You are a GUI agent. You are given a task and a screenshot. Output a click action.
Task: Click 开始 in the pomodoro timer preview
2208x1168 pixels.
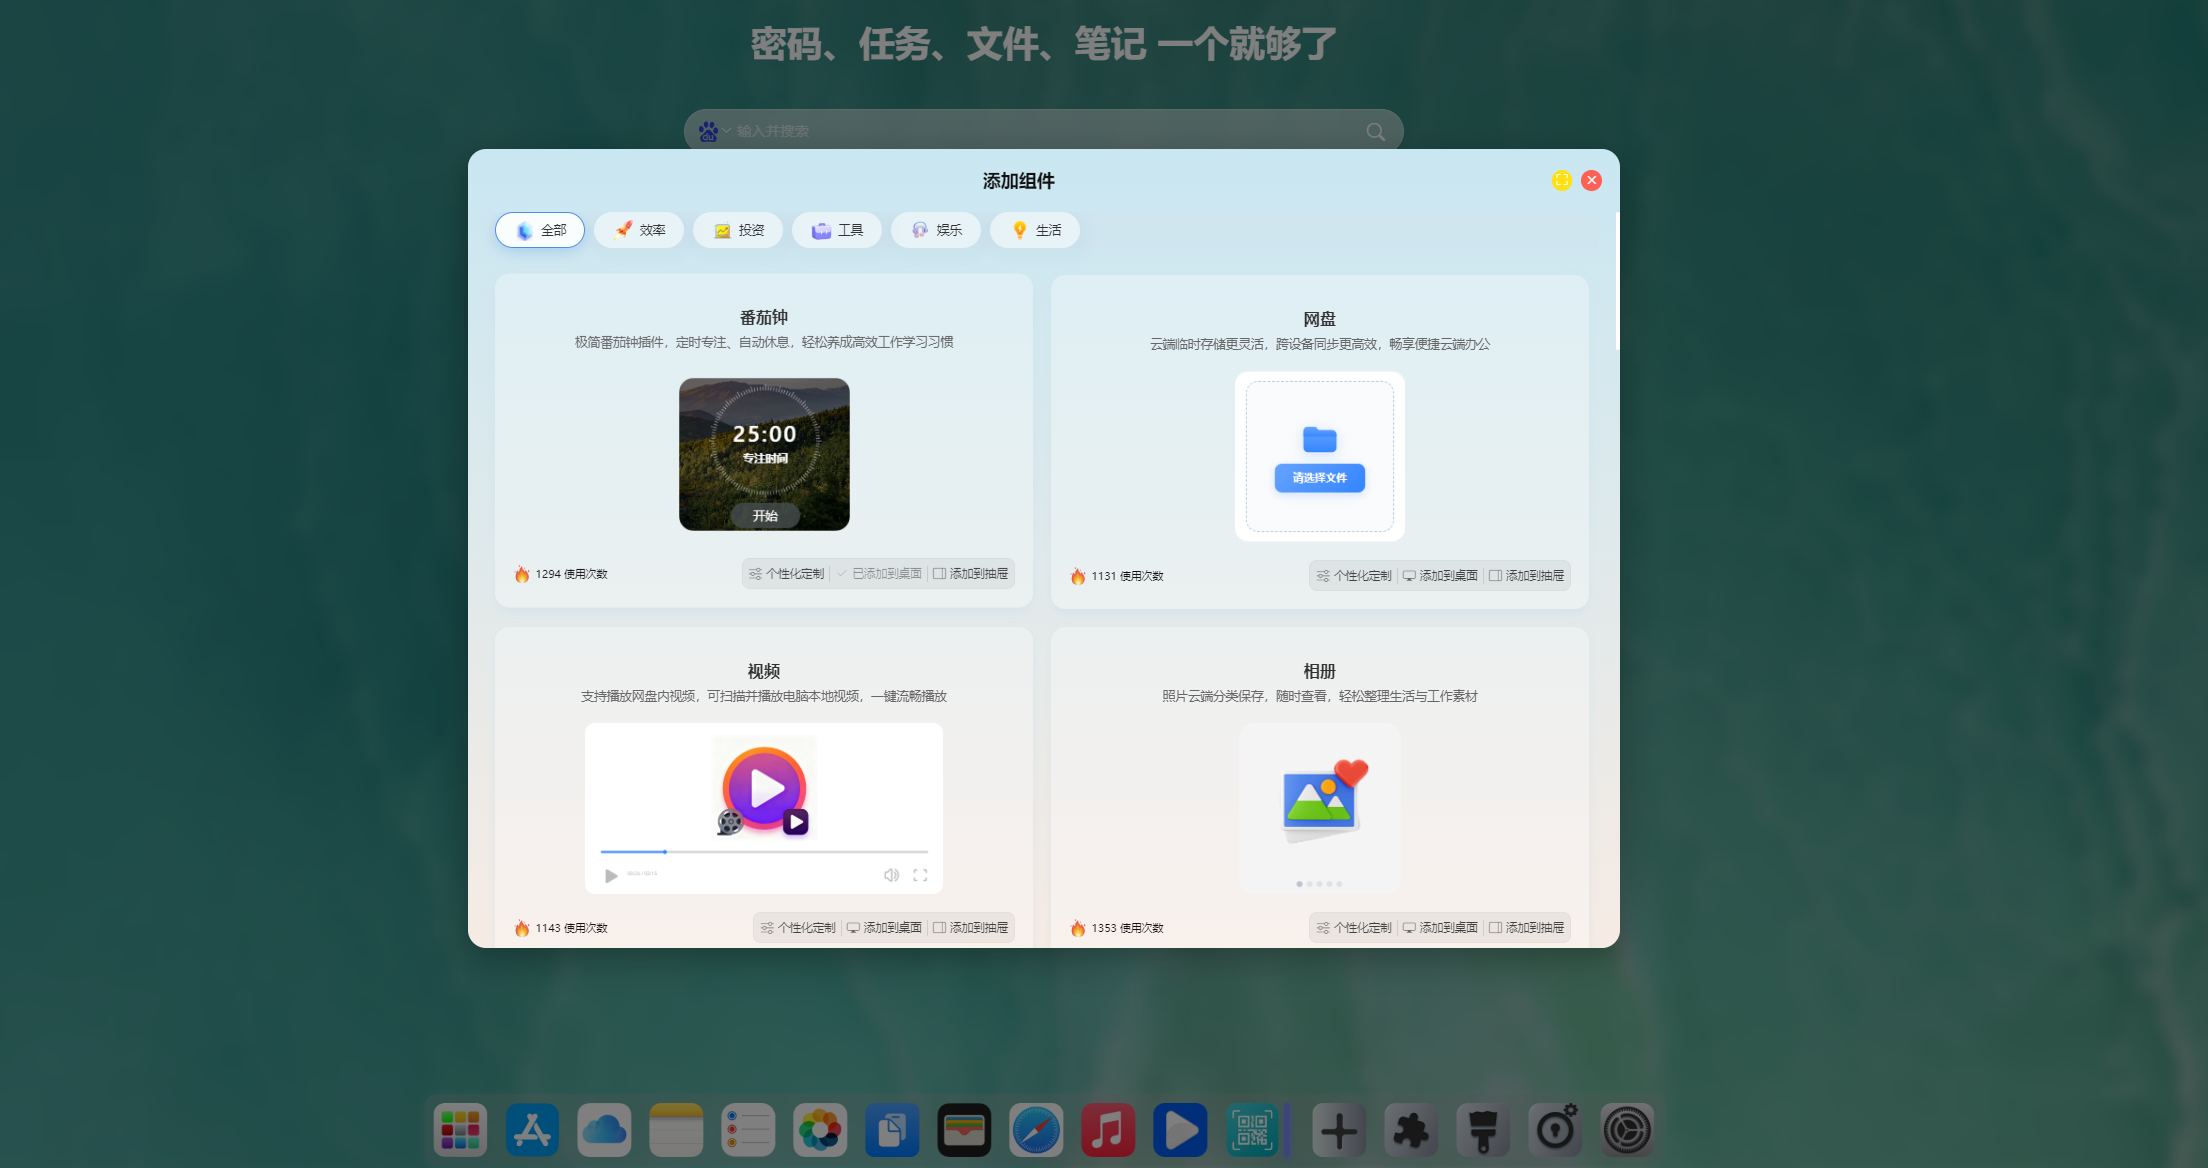click(765, 516)
